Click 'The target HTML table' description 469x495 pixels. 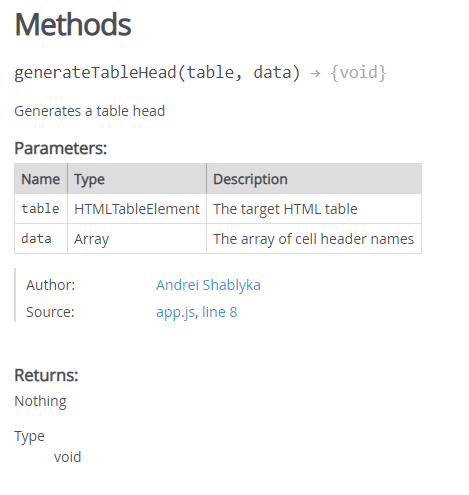pos(285,209)
